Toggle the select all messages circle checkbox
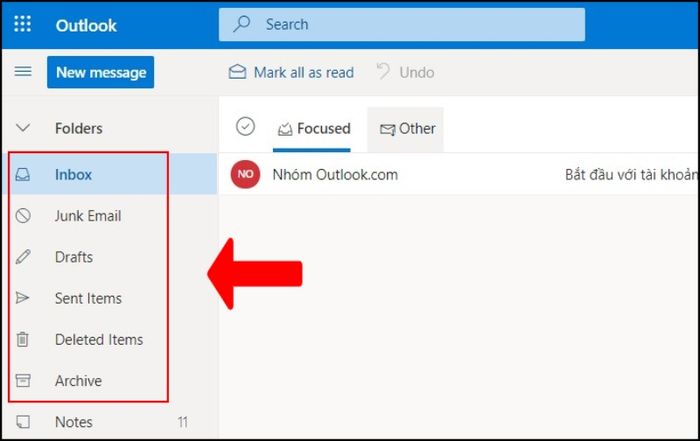Viewport: 700px width, 441px height. [245, 126]
